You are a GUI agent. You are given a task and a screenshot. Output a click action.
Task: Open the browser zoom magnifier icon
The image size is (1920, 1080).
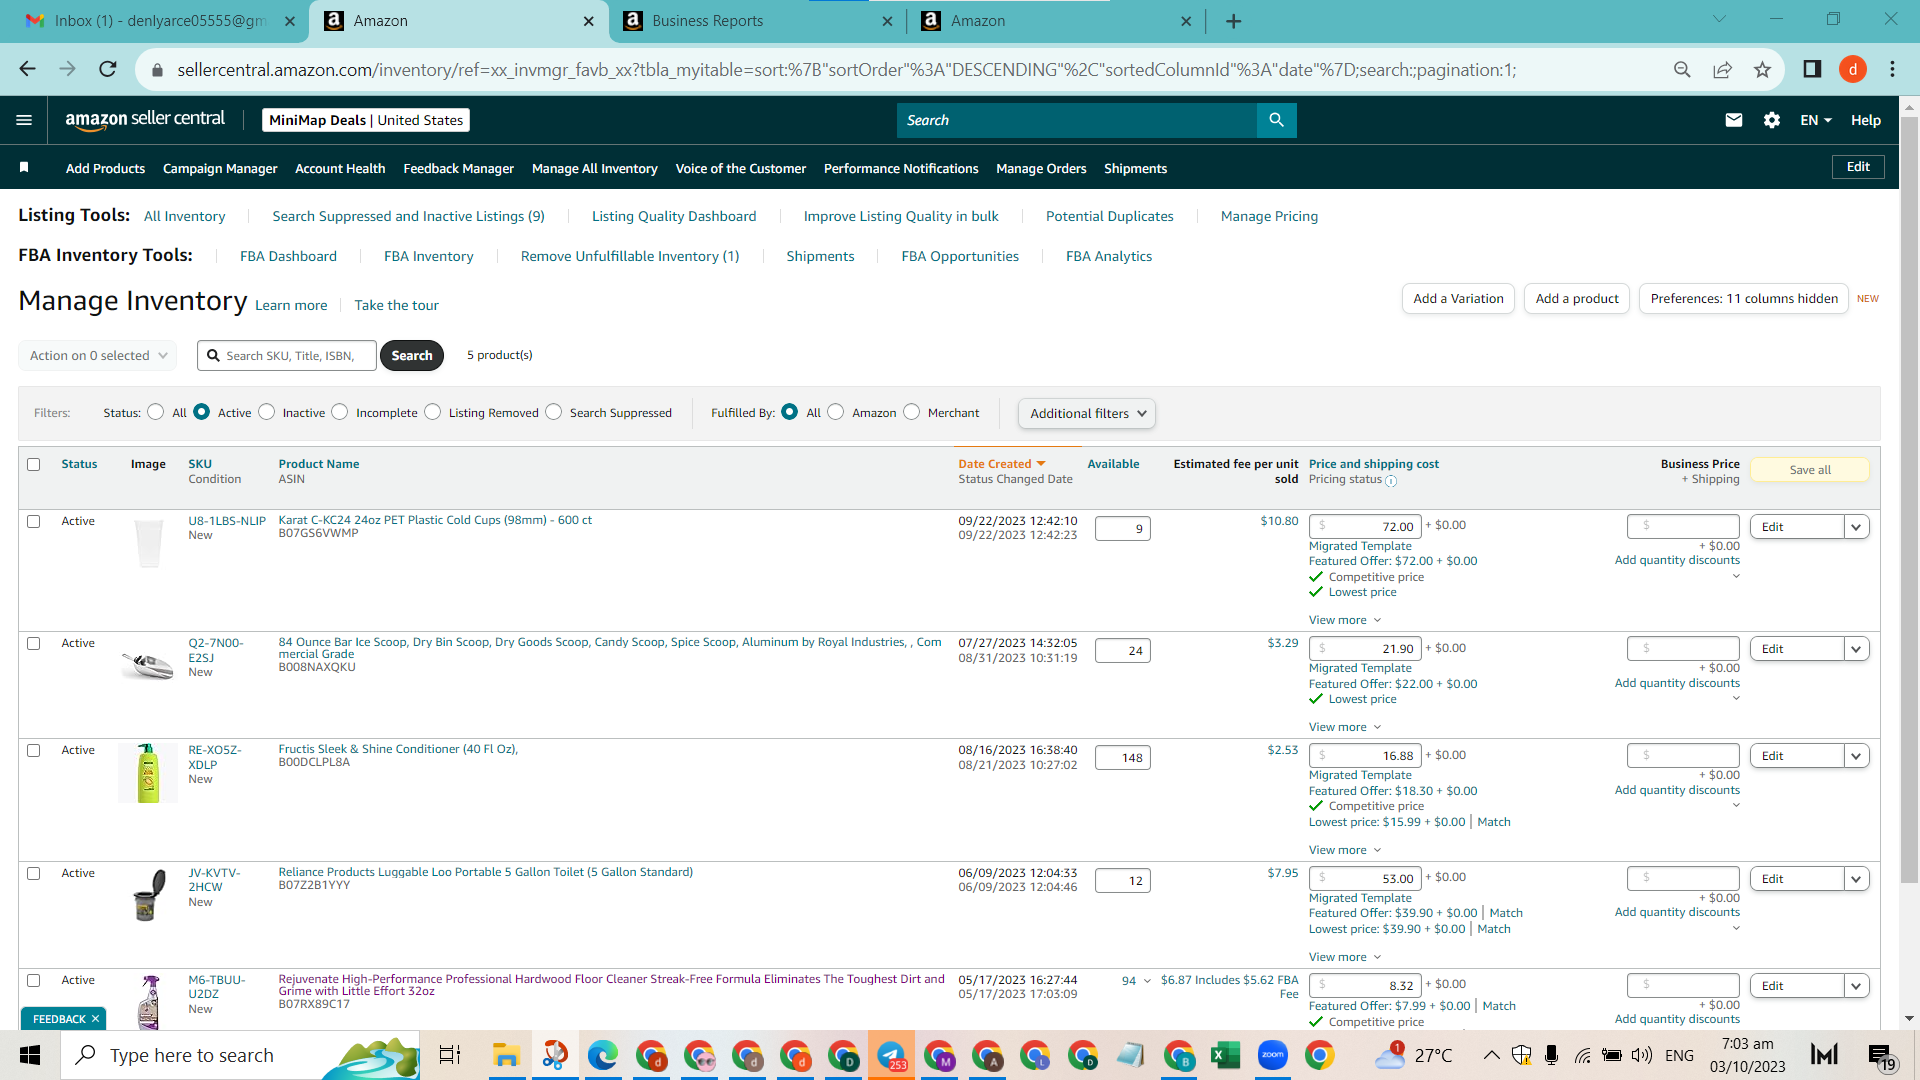pos(1682,69)
